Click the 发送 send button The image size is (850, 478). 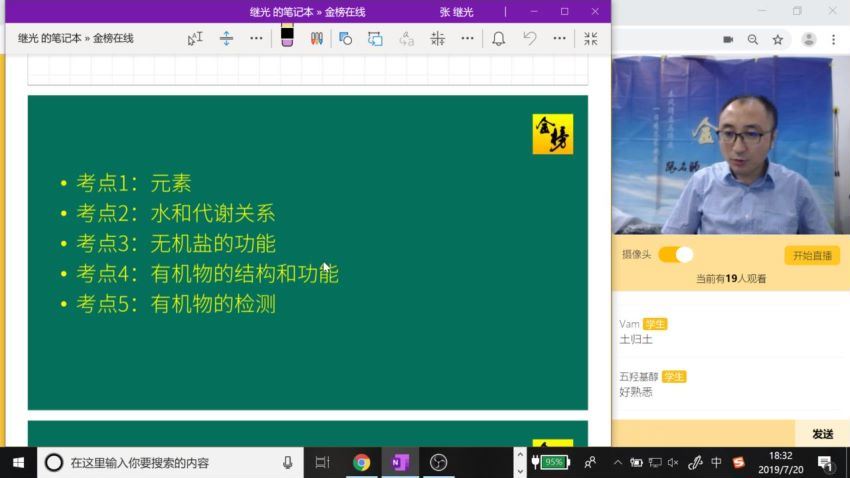point(822,434)
